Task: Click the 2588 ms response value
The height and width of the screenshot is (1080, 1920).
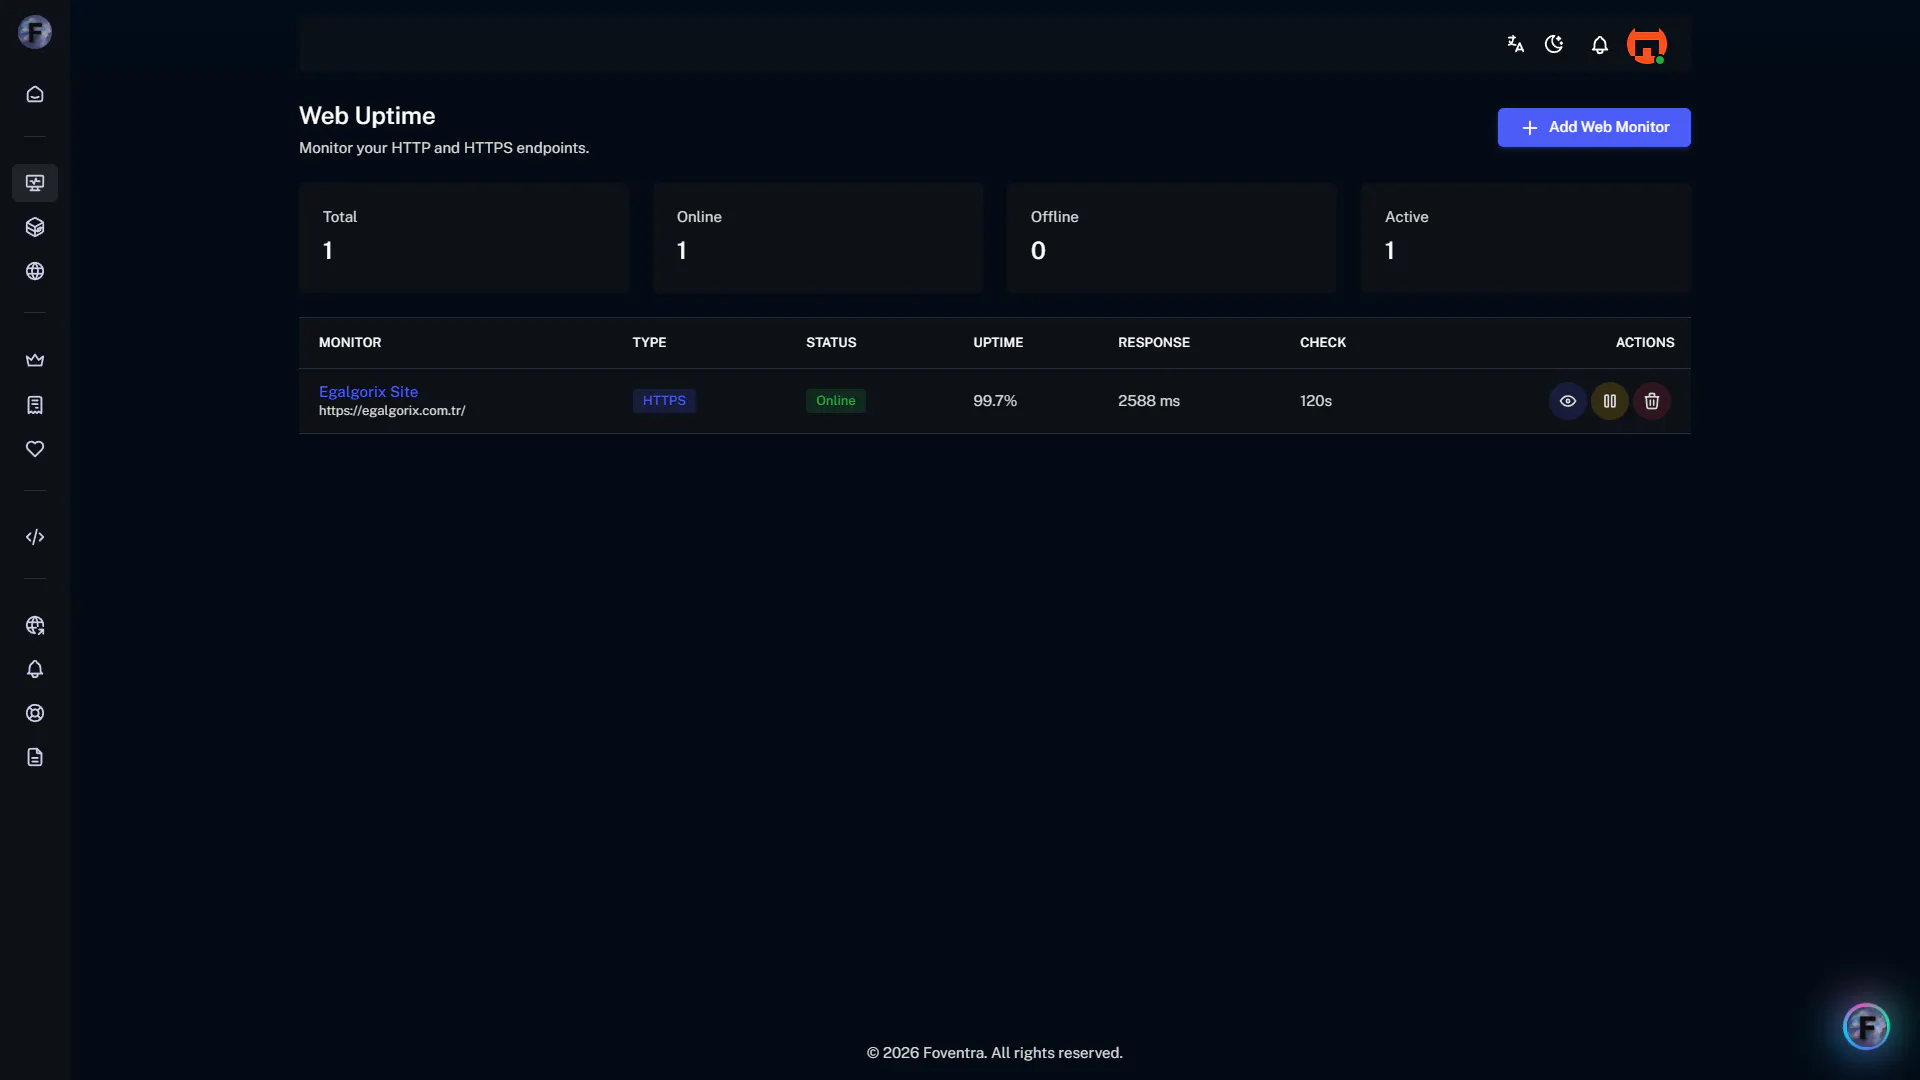Action: pyautogui.click(x=1149, y=401)
